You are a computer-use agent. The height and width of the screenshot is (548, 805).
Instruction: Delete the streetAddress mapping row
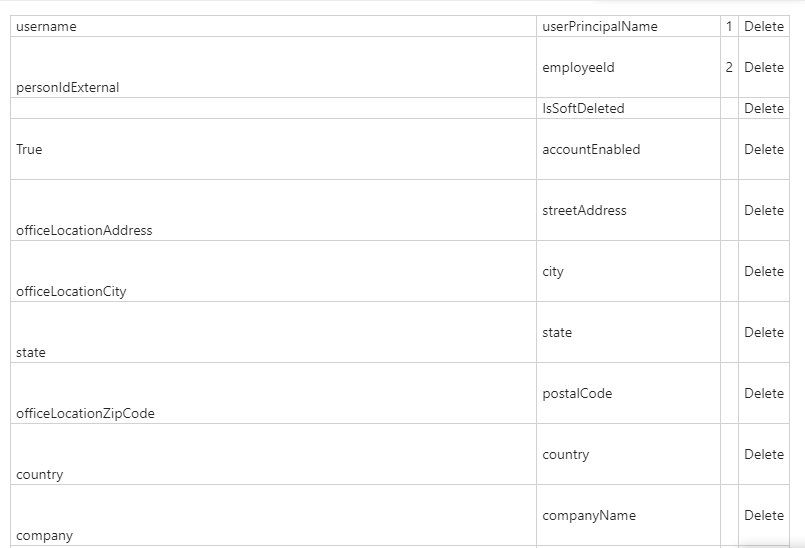click(763, 211)
